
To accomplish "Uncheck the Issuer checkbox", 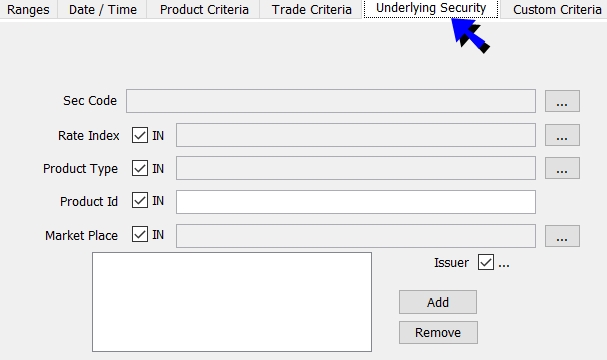I will click(x=486, y=262).
